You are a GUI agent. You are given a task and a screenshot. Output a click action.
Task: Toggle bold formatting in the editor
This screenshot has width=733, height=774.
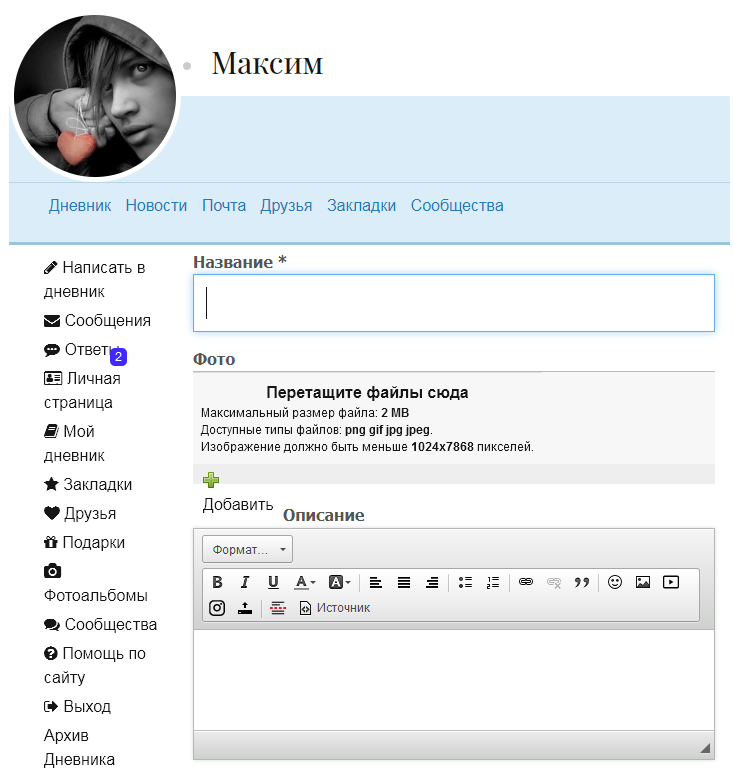[217, 582]
